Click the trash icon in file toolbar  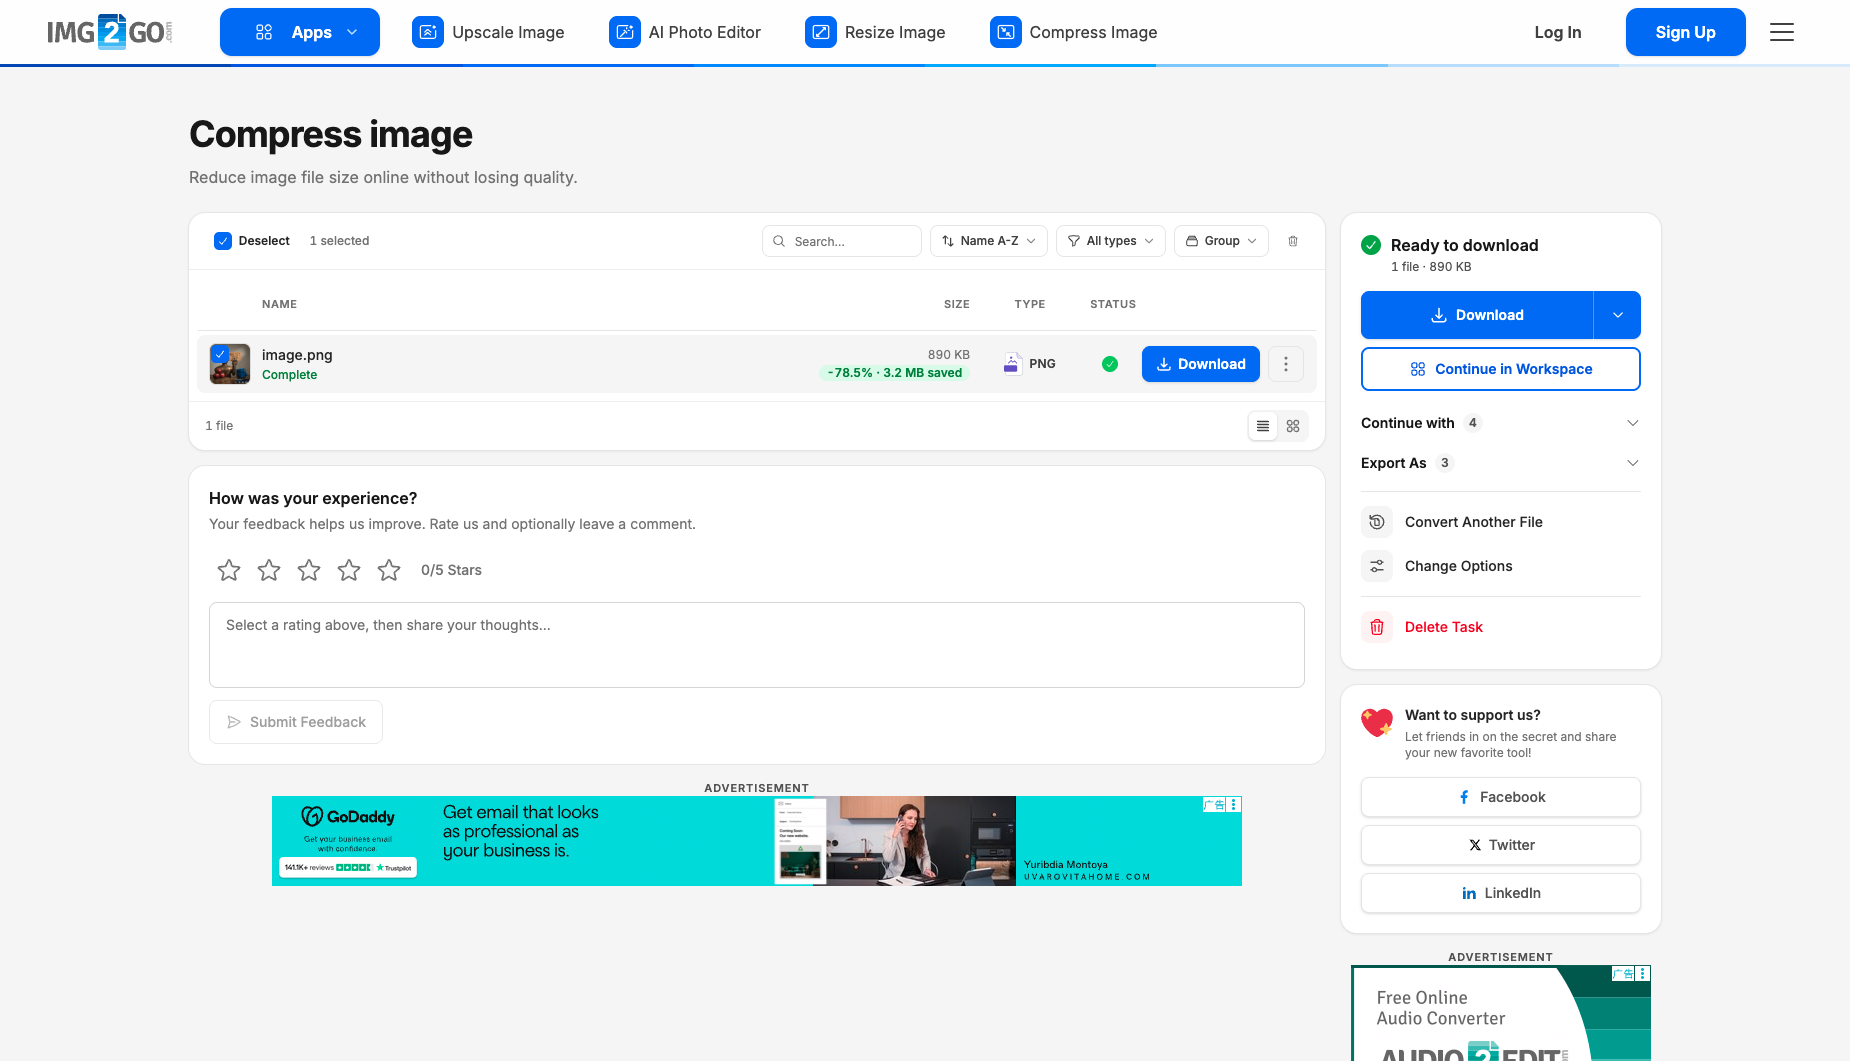(1293, 241)
